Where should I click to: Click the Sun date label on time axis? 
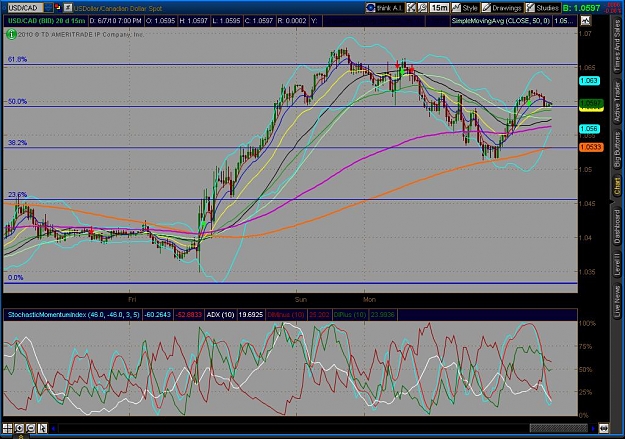click(301, 299)
